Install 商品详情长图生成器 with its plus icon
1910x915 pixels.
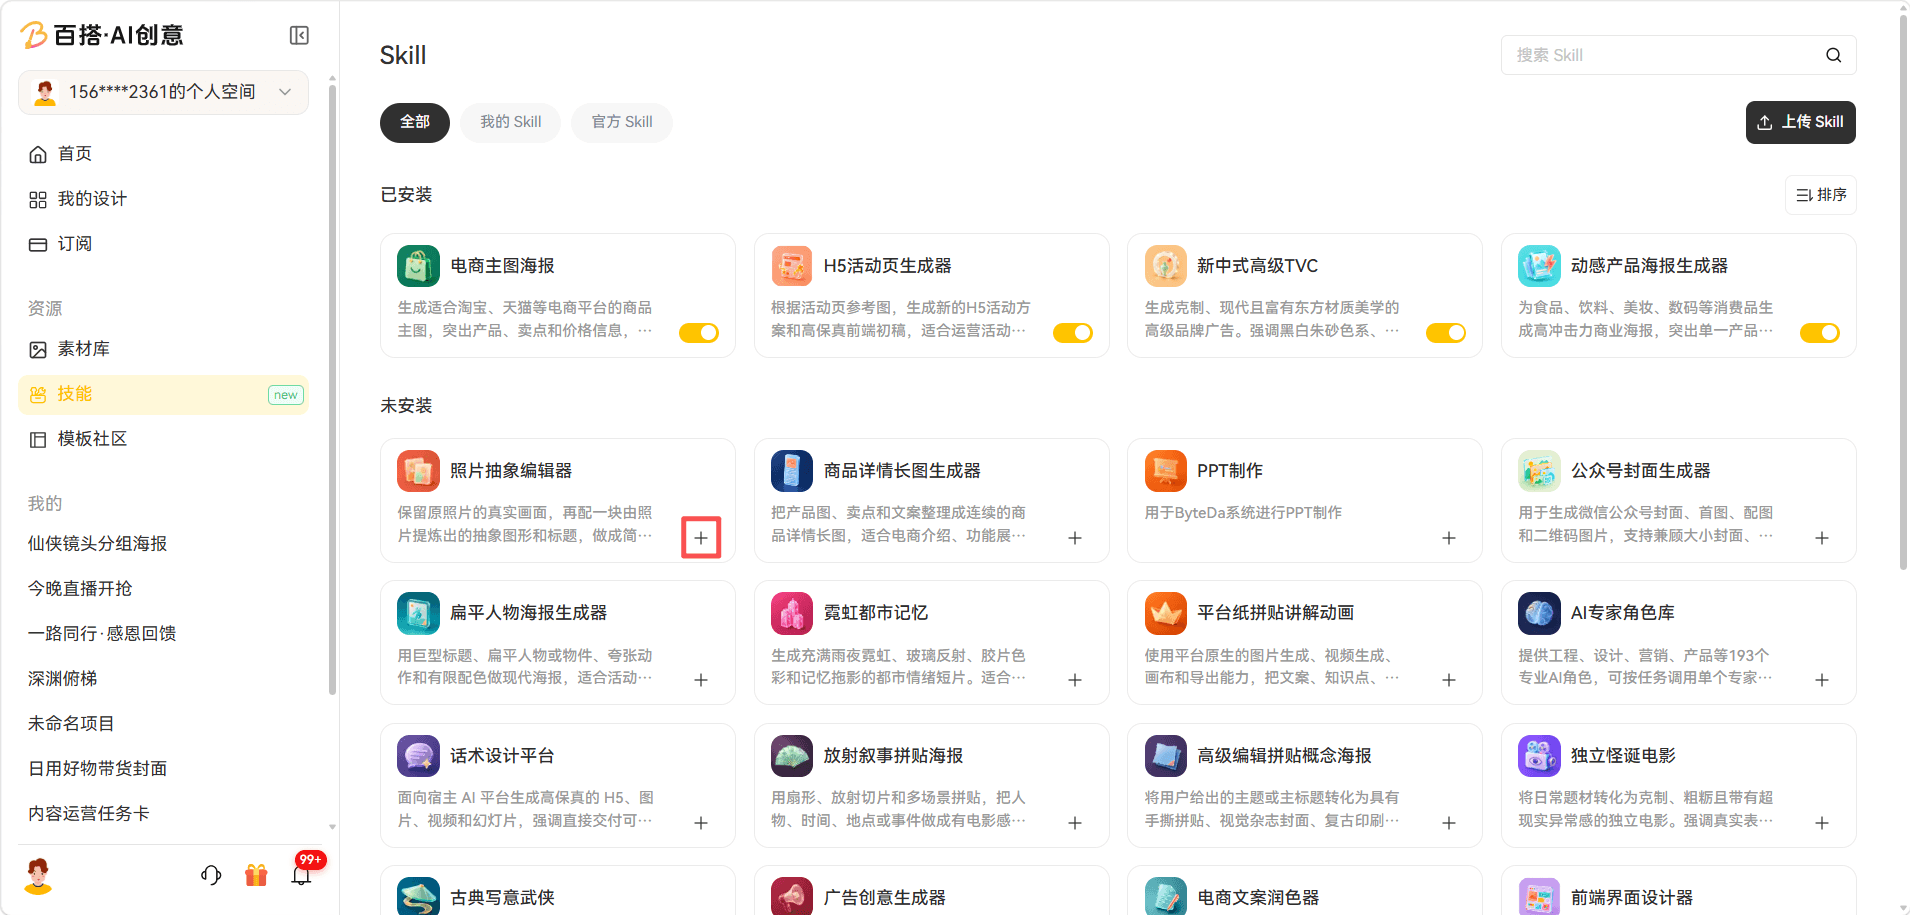coord(1075,538)
